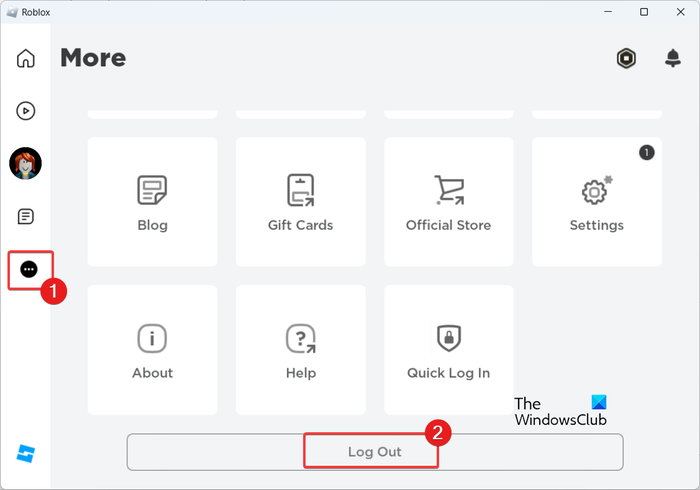The width and height of the screenshot is (700, 490).
Task: Open the Discover play icon in sidebar
Action: coord(25,111)
